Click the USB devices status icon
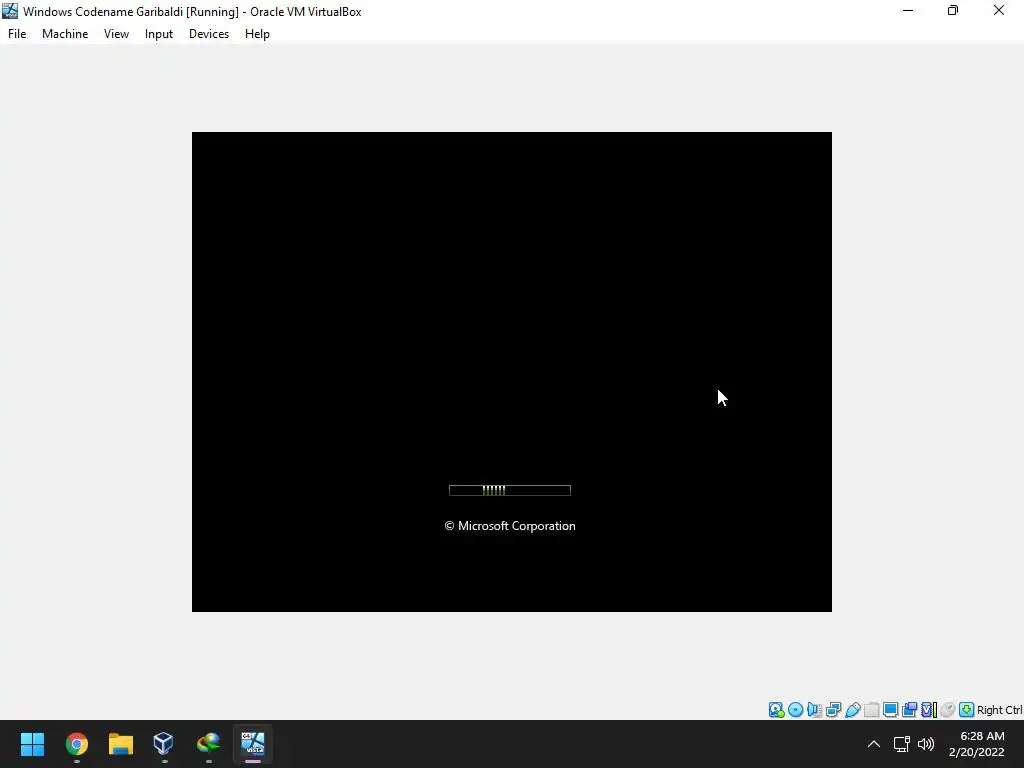 (x=852, y=710)
